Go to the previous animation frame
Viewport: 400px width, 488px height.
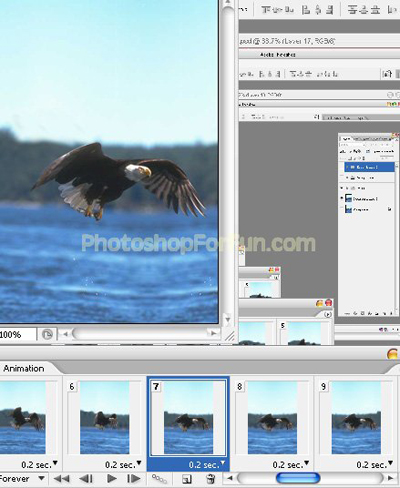[x=86, y=479]
